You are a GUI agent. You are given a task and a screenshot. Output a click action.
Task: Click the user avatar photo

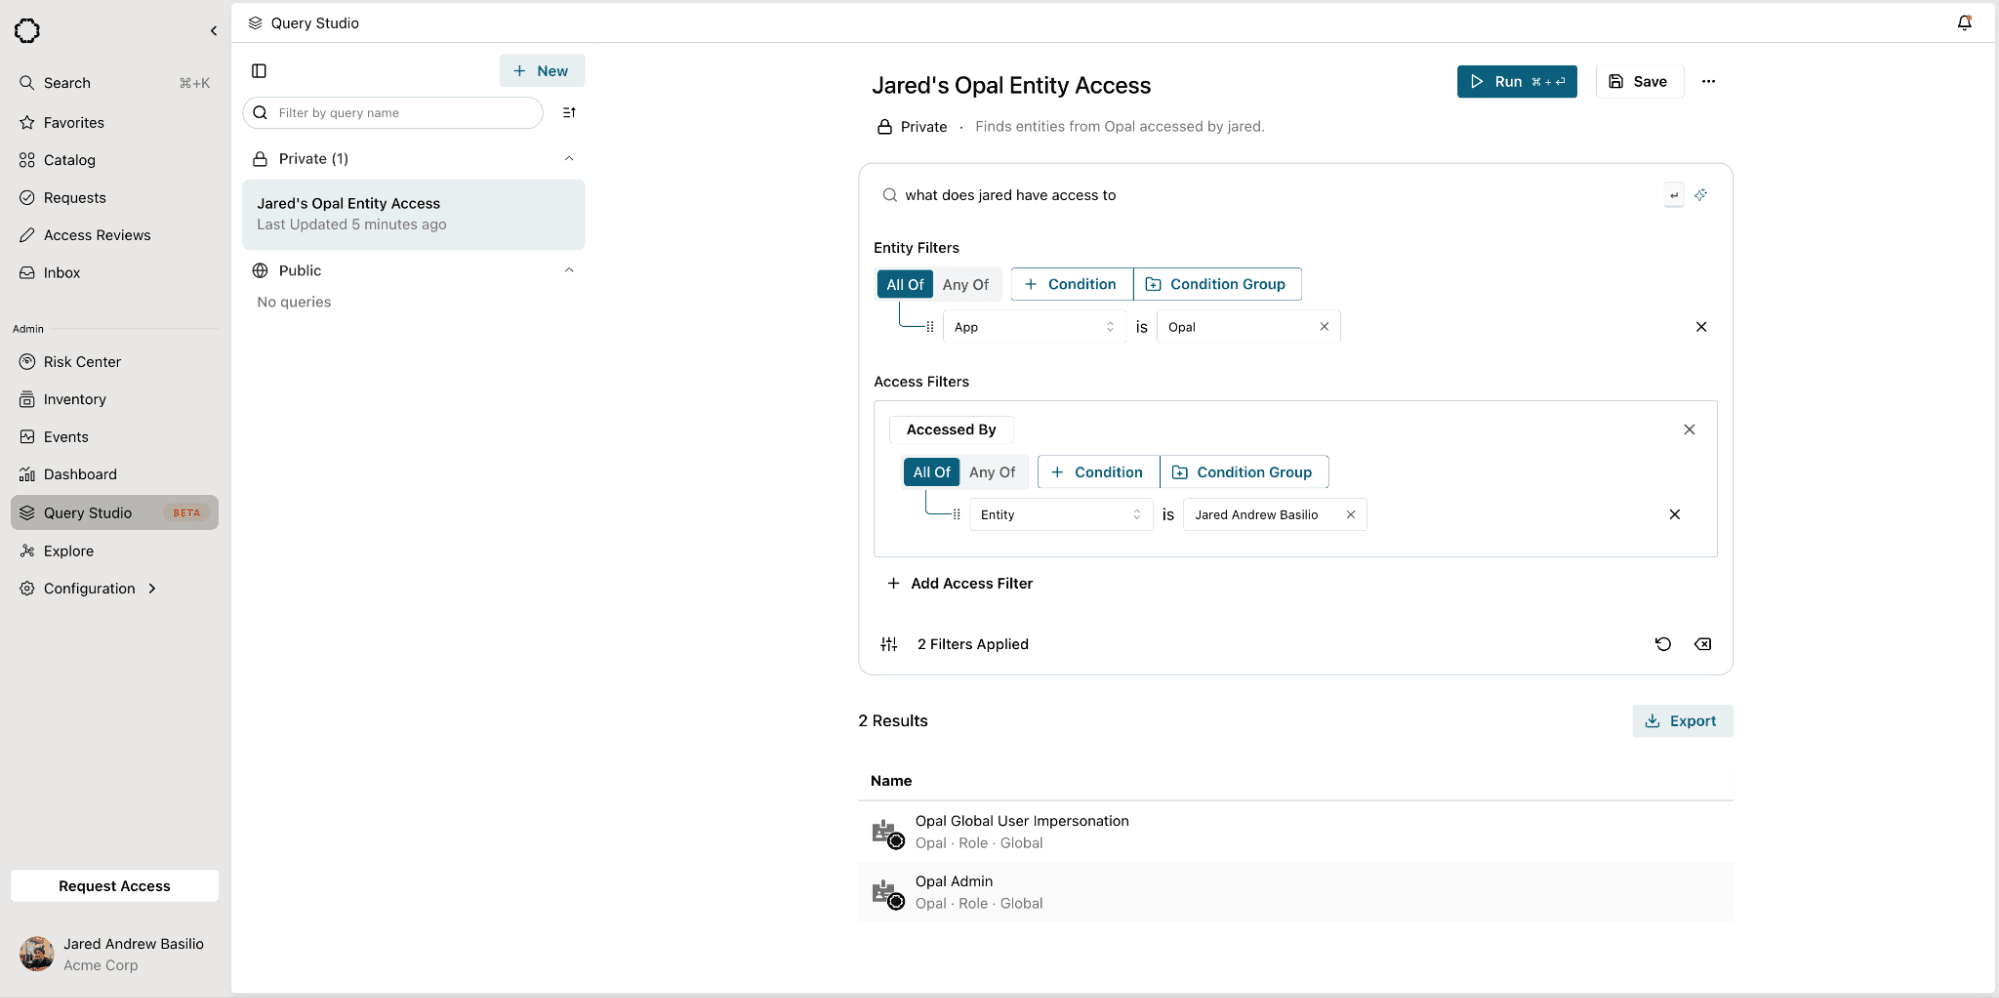(37, 954)
